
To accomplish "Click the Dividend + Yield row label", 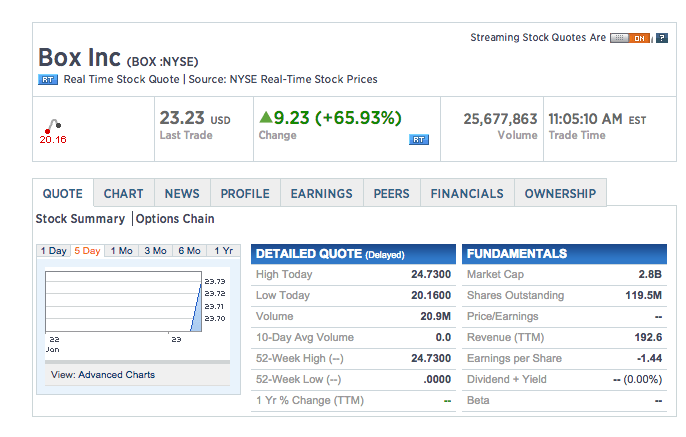I will tap(507, 379).
